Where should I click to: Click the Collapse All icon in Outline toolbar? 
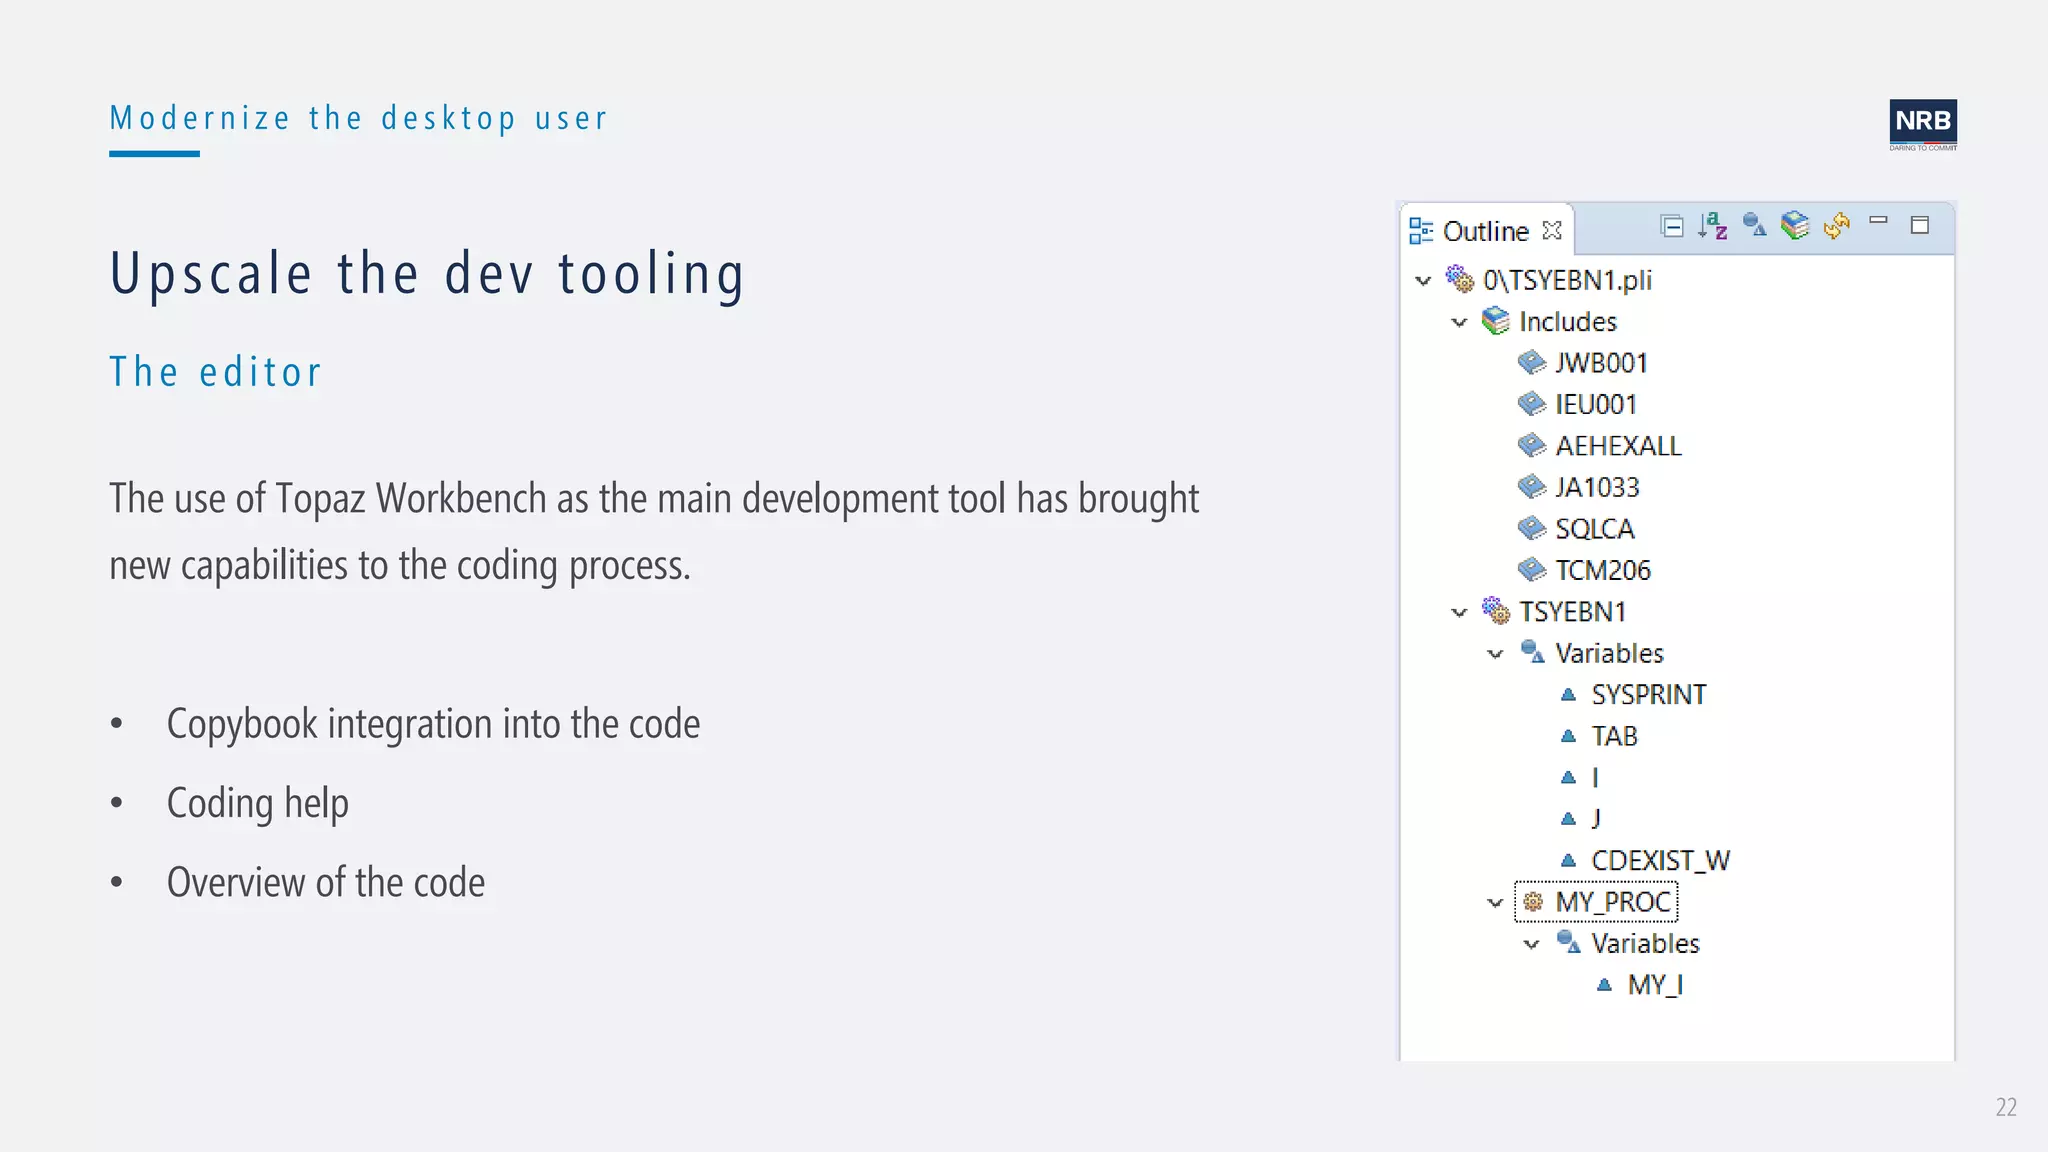[x=1671, y=227]
